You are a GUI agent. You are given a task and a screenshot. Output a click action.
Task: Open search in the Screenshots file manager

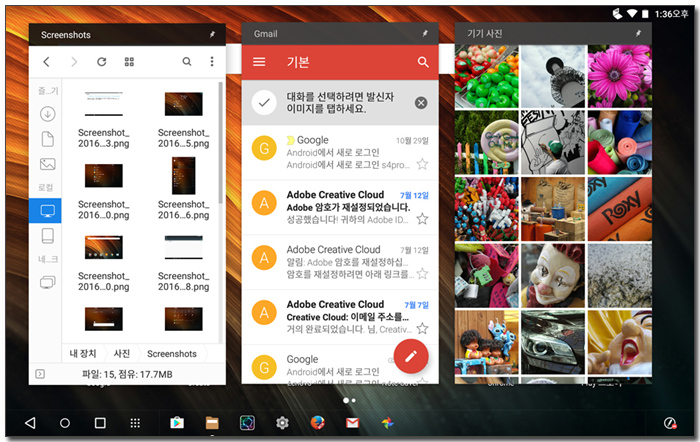[187, 62]
